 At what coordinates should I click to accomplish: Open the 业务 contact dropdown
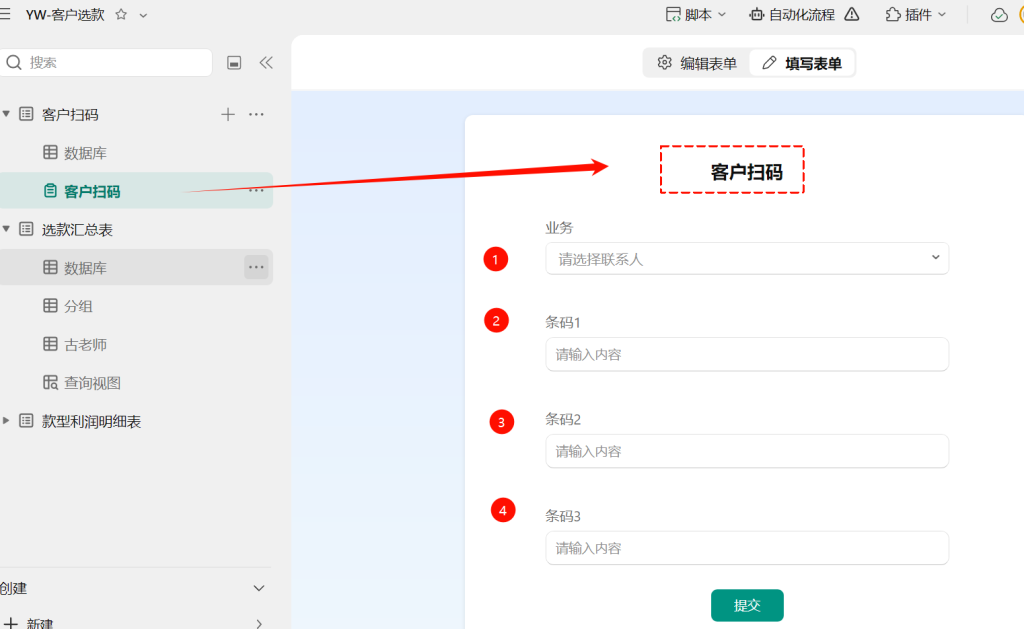(747, 259)
